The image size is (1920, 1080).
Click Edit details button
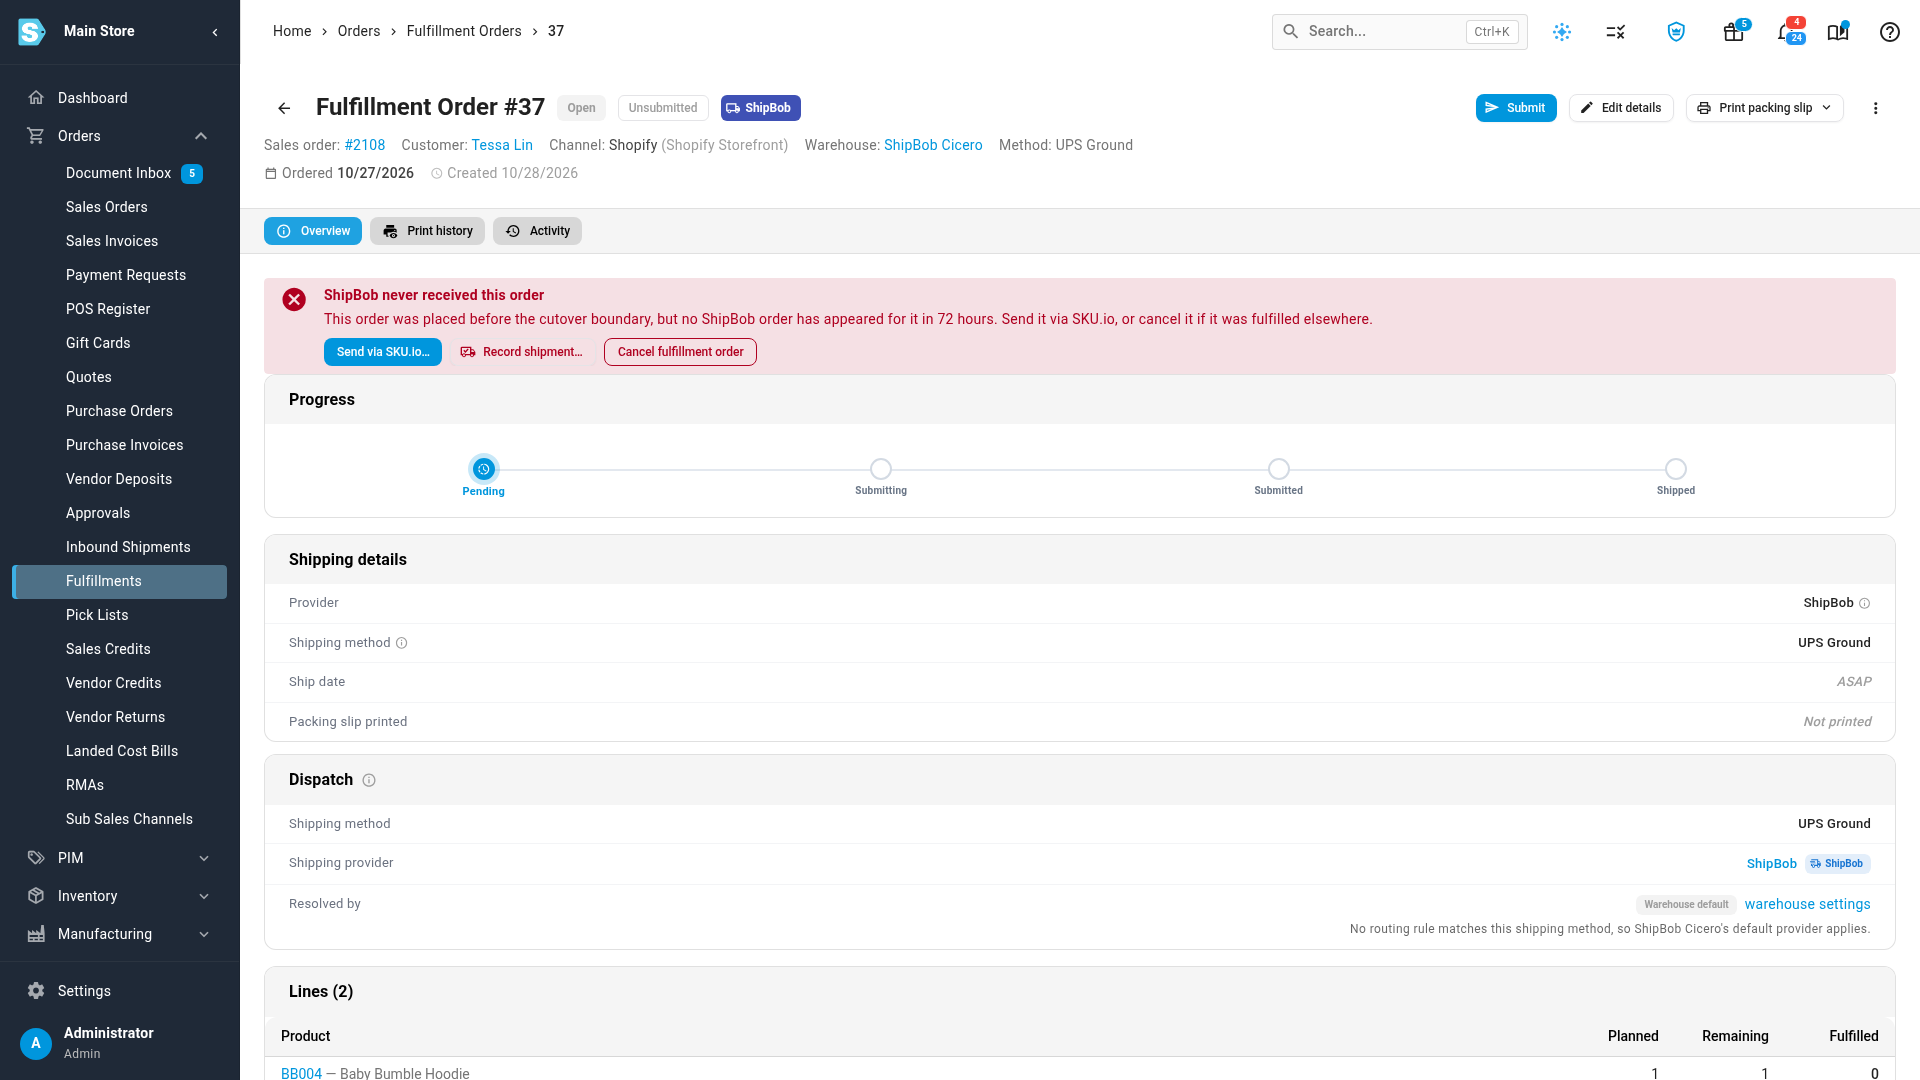click(1621, 108)
